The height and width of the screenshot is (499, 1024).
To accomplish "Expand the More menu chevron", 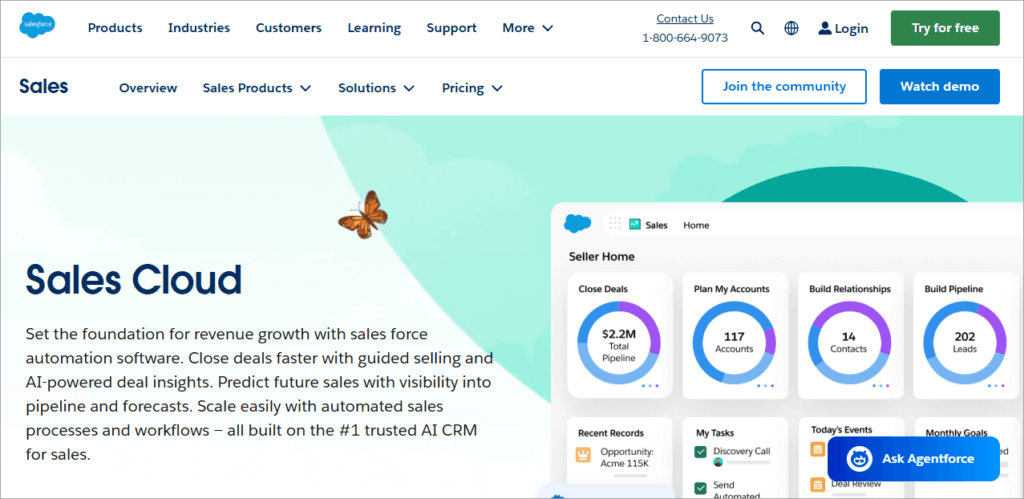I will (548, 28).
